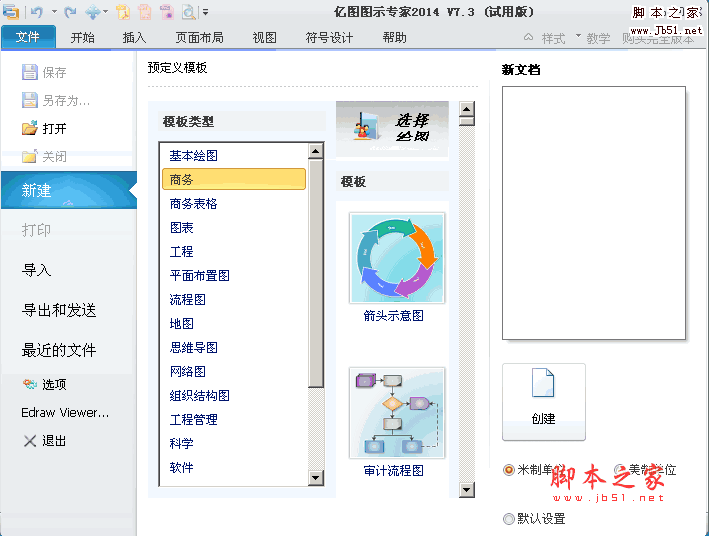Collapse the ribbon with the caret icon
The height and width of the screenshot is (536, 709).
click(x=528, y=37)
